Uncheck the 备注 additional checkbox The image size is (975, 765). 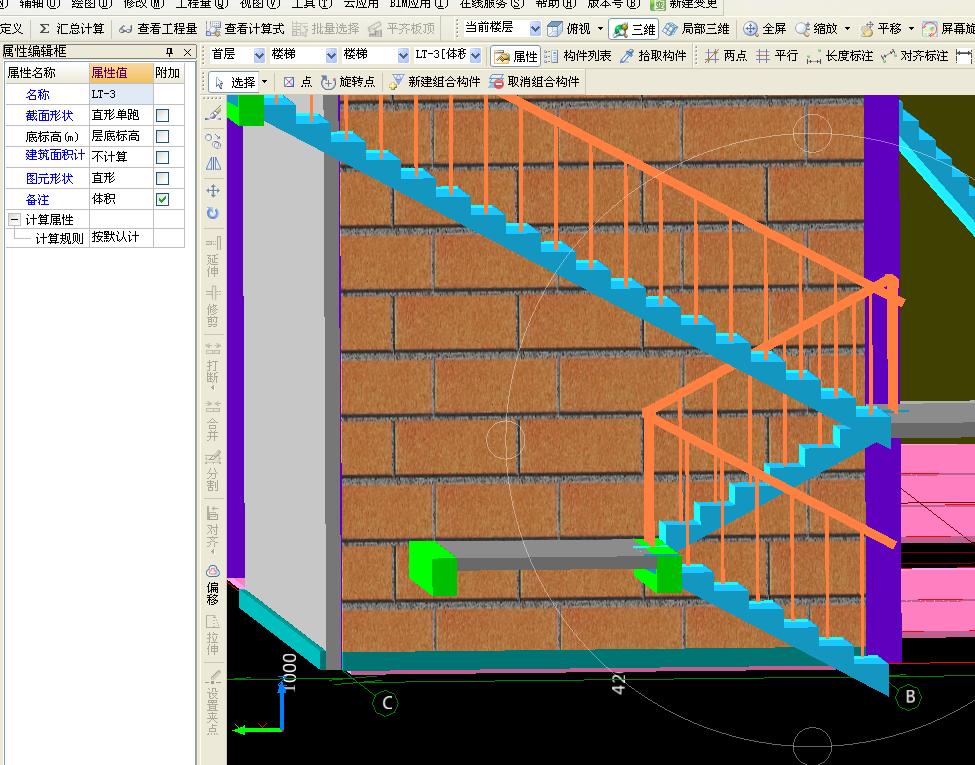[163, 199]
